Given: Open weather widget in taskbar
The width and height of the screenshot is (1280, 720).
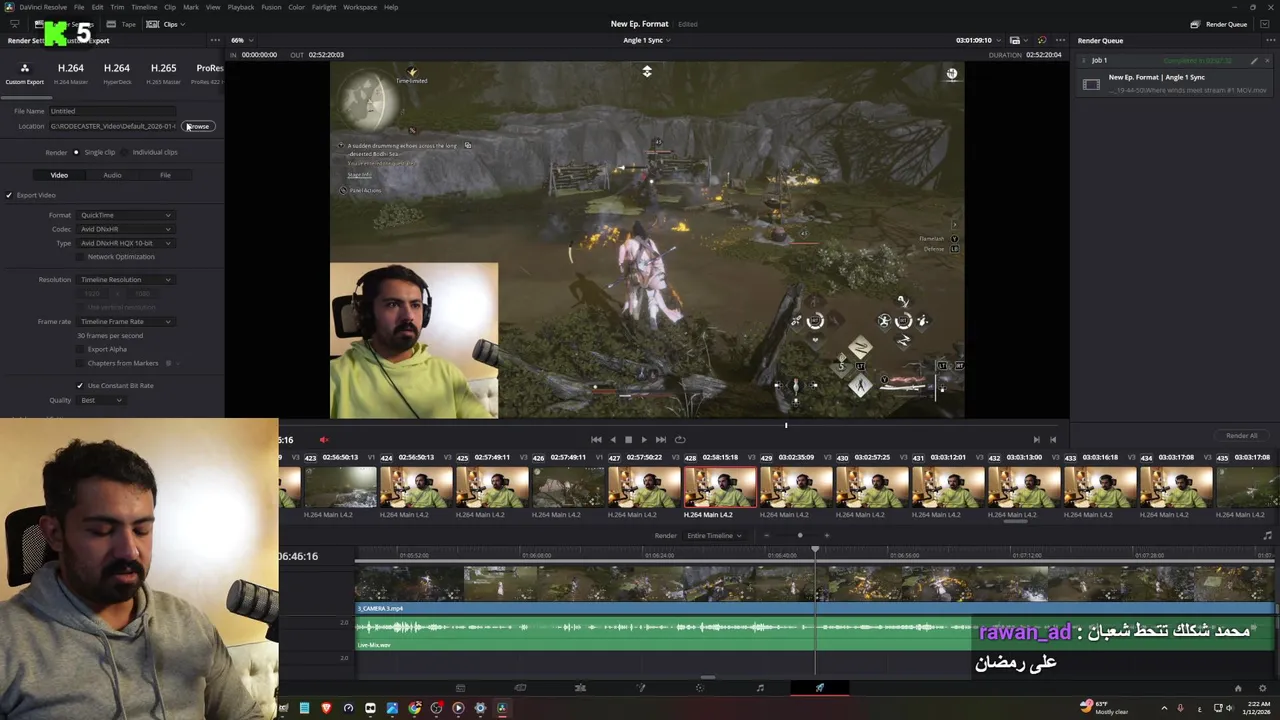Looking at the screenshot, I should (1104, 708).
